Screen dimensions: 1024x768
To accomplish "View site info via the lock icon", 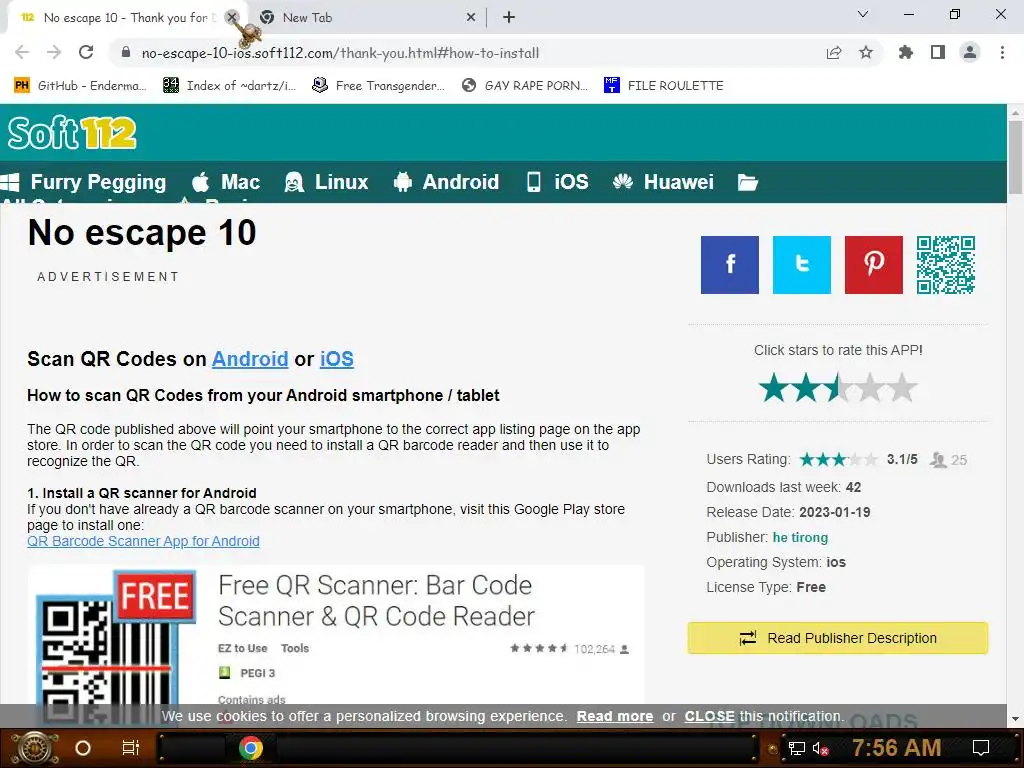I will (126, 53).
